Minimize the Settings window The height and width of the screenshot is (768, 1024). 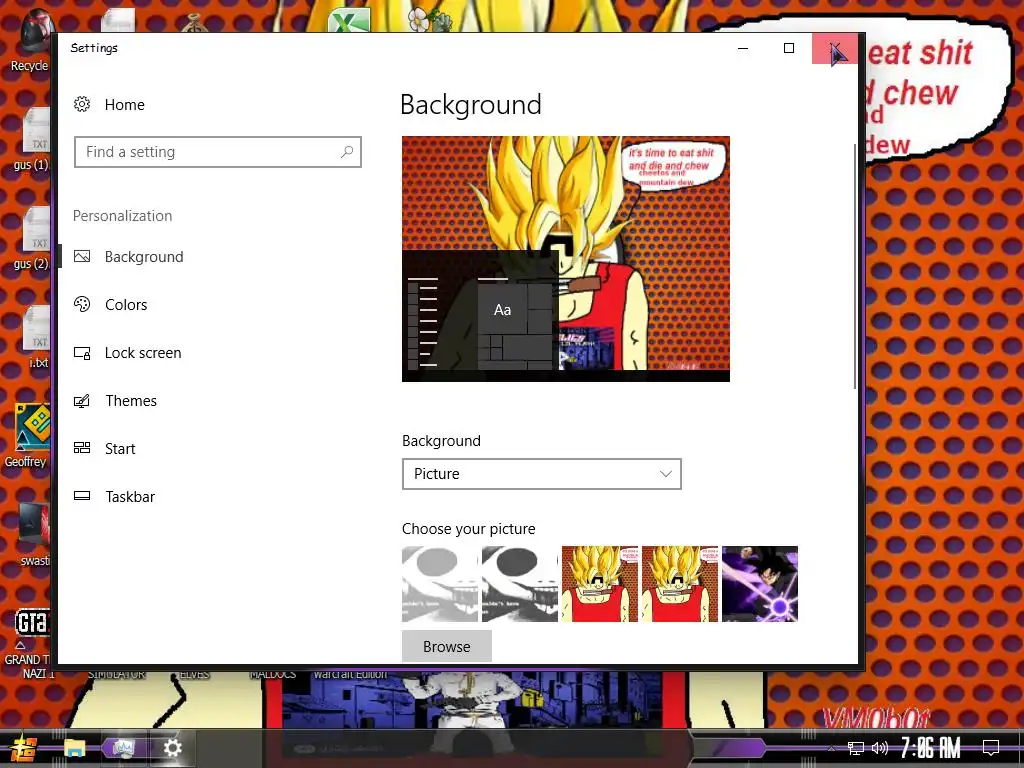(743, 48)
